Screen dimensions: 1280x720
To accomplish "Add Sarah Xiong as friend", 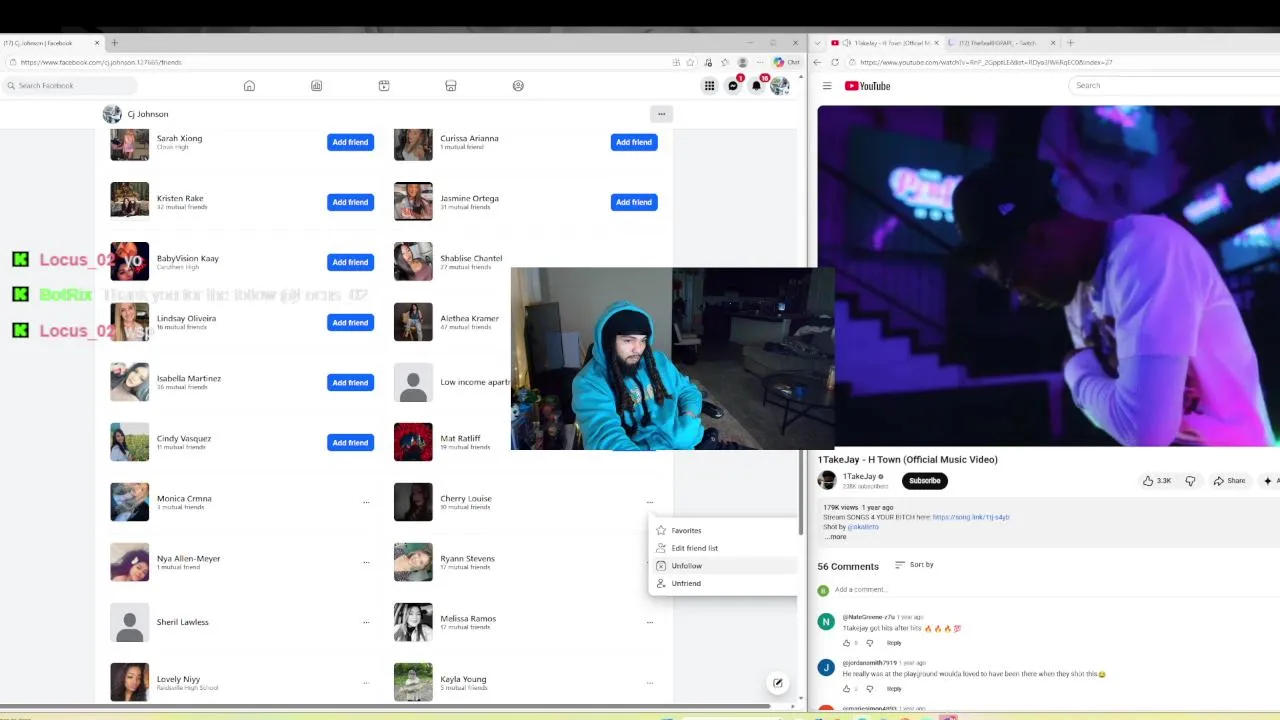I will (x=350, y=142).
